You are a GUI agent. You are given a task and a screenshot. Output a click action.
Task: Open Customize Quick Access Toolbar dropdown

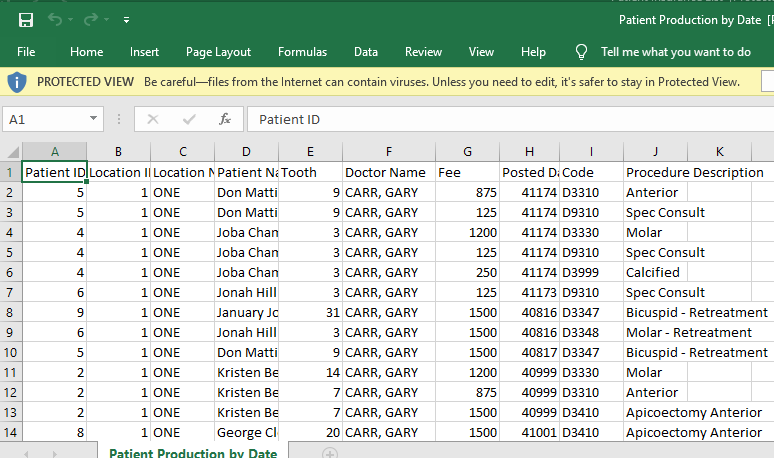click(x=126, y=19)
